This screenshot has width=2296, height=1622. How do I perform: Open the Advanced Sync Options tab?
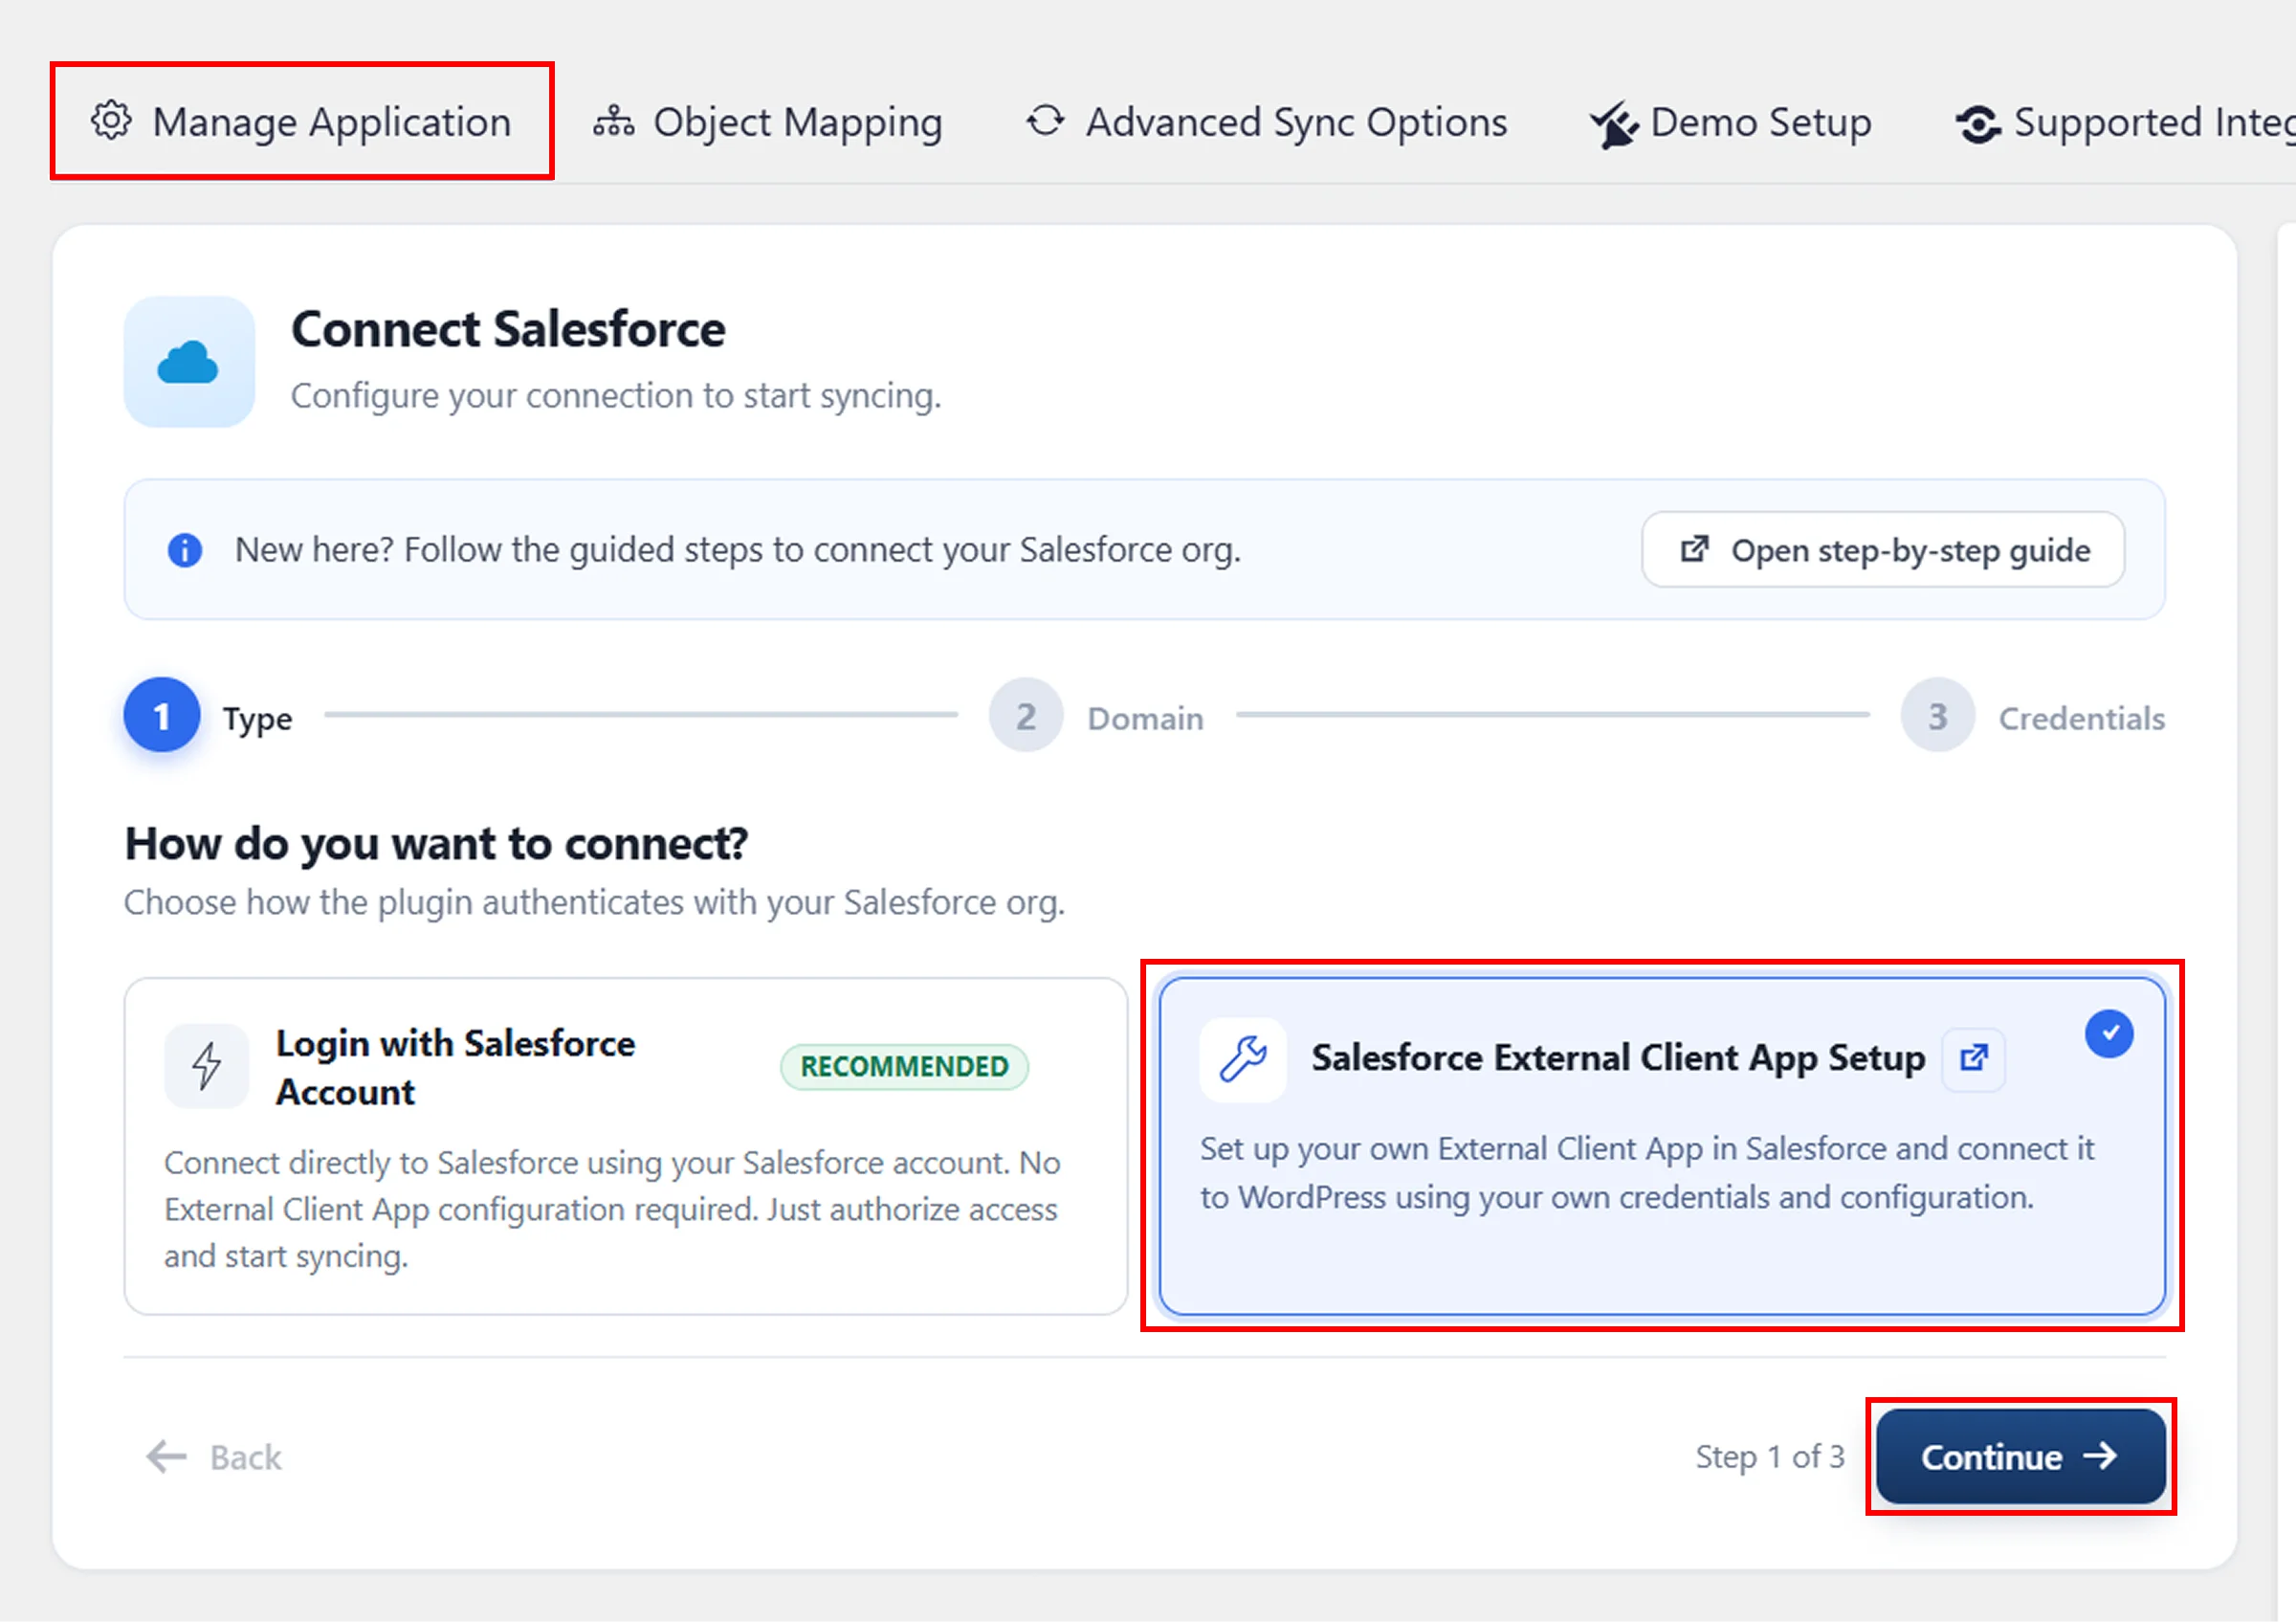[1267, 122]
